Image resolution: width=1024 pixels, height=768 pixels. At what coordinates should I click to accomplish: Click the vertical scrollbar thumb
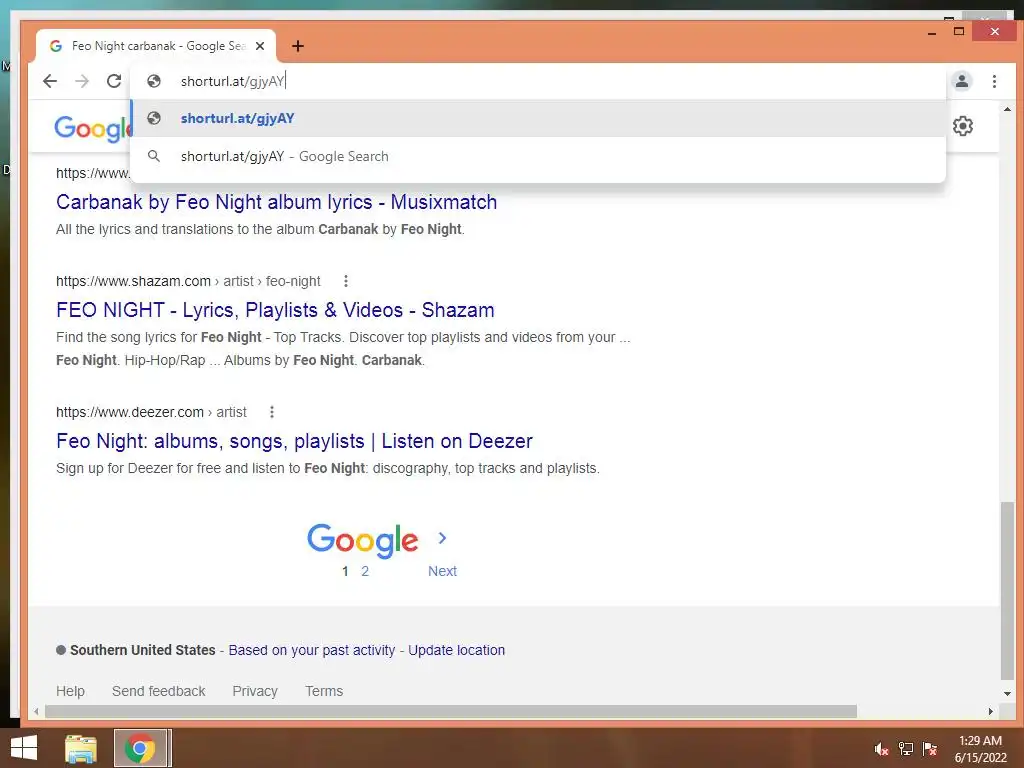click(x=1007, y=591)
